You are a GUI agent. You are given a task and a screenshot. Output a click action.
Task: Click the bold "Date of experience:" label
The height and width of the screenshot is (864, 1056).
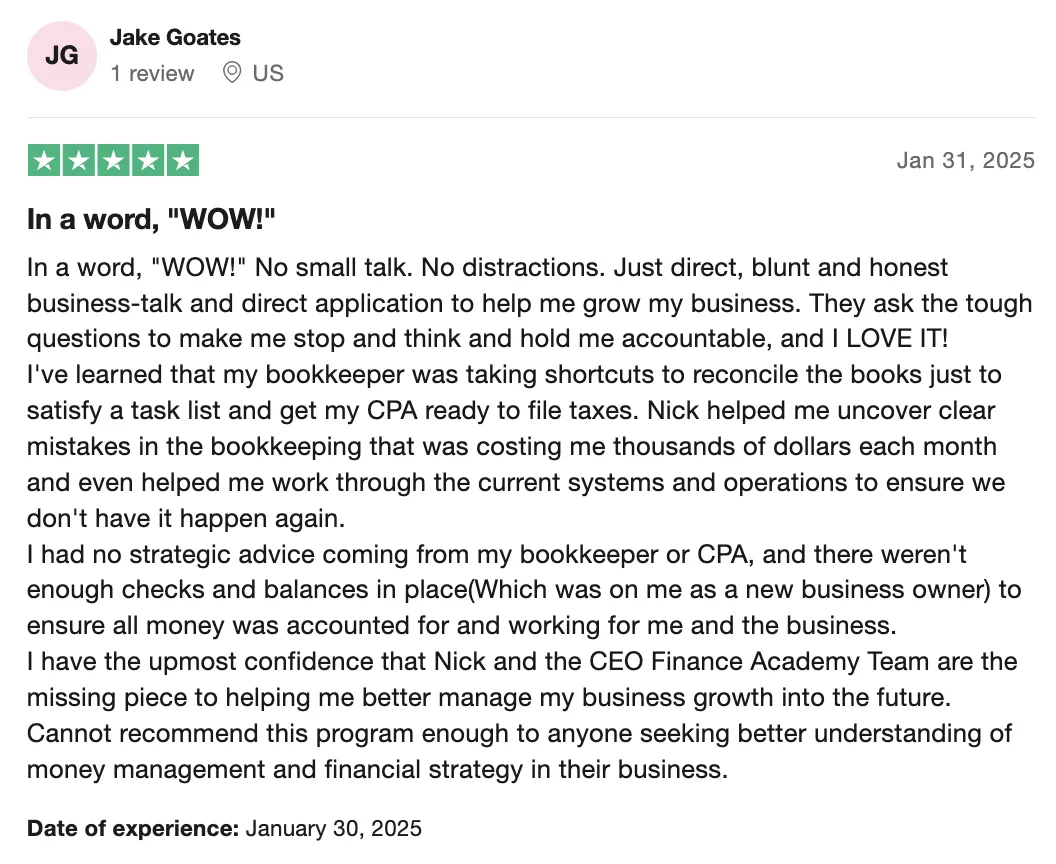[x=133, y=828]
